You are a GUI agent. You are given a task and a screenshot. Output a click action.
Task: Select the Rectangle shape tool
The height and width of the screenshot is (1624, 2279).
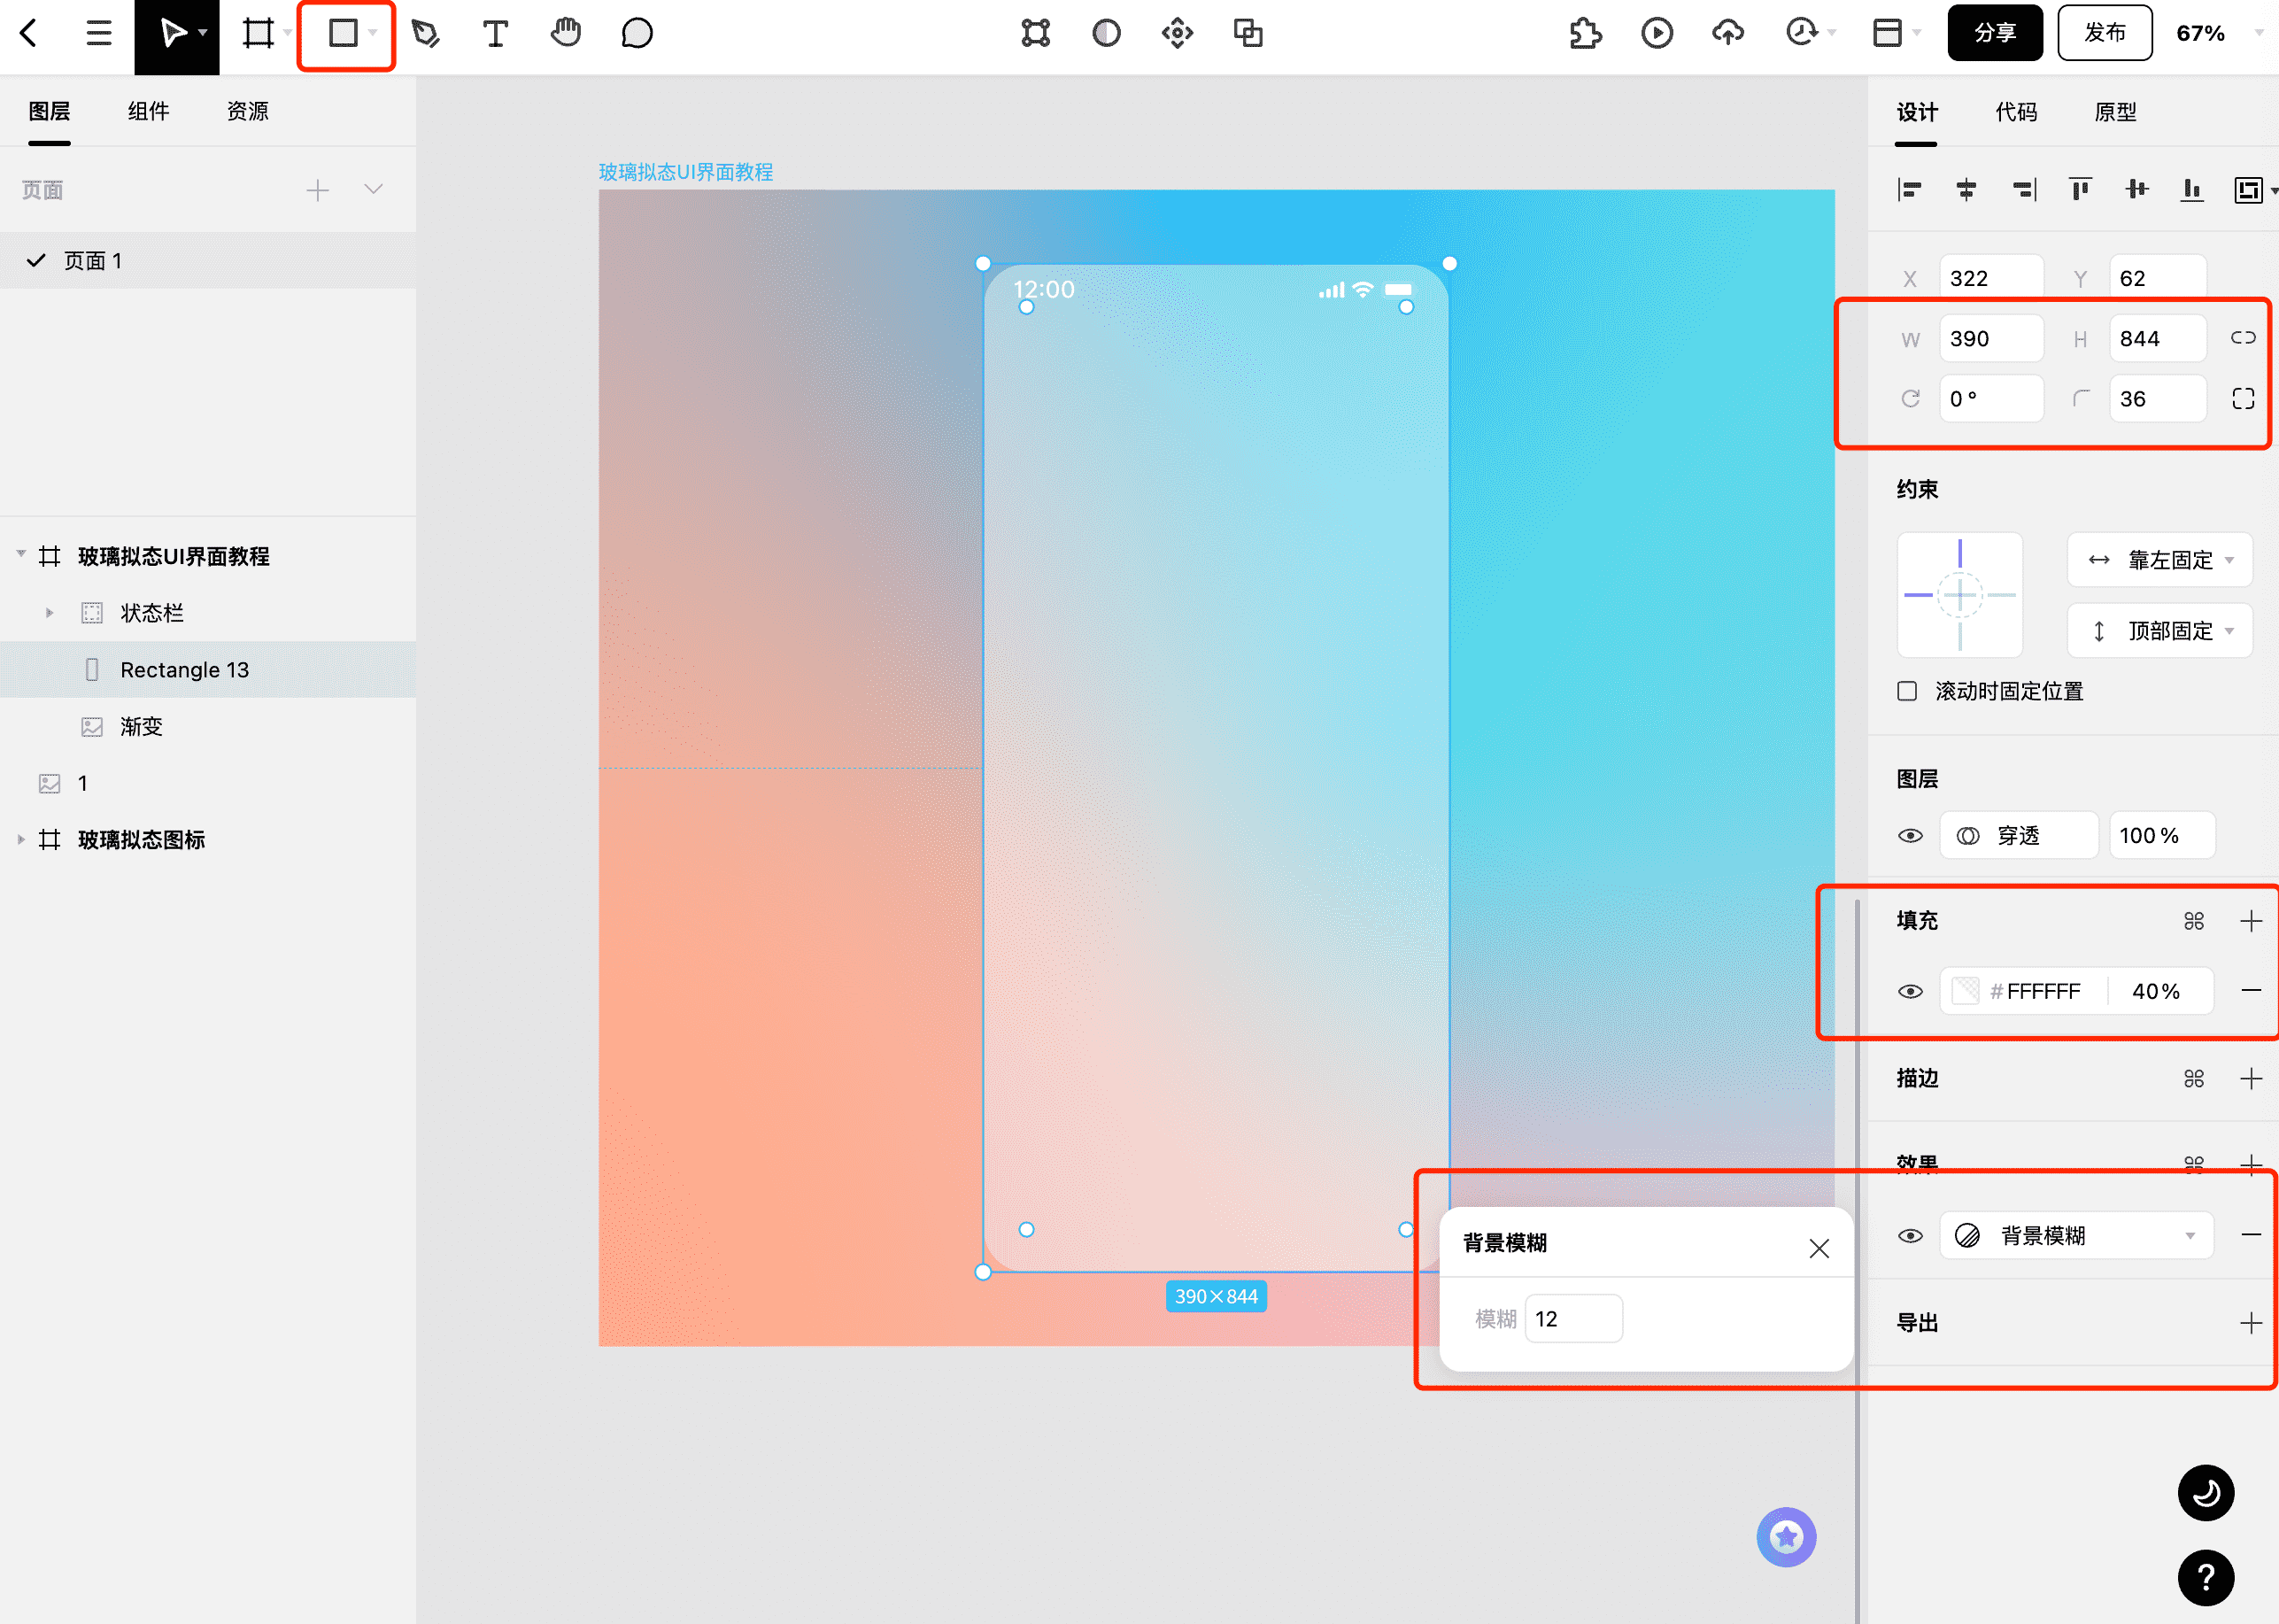[x=343, y=33]
